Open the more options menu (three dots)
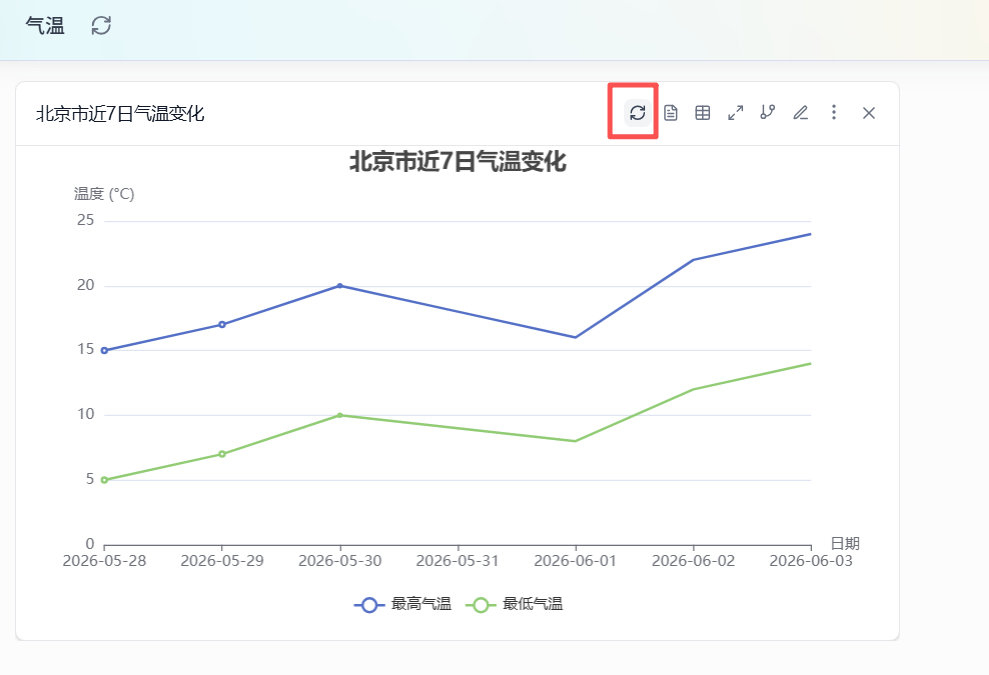The image size is (989, 675). pos(834,112)
